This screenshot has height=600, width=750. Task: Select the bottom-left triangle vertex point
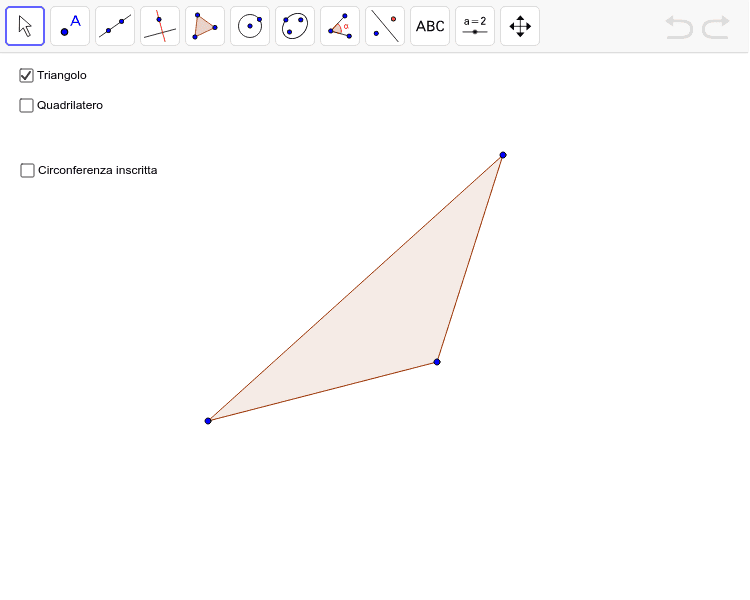coord(208,421)
